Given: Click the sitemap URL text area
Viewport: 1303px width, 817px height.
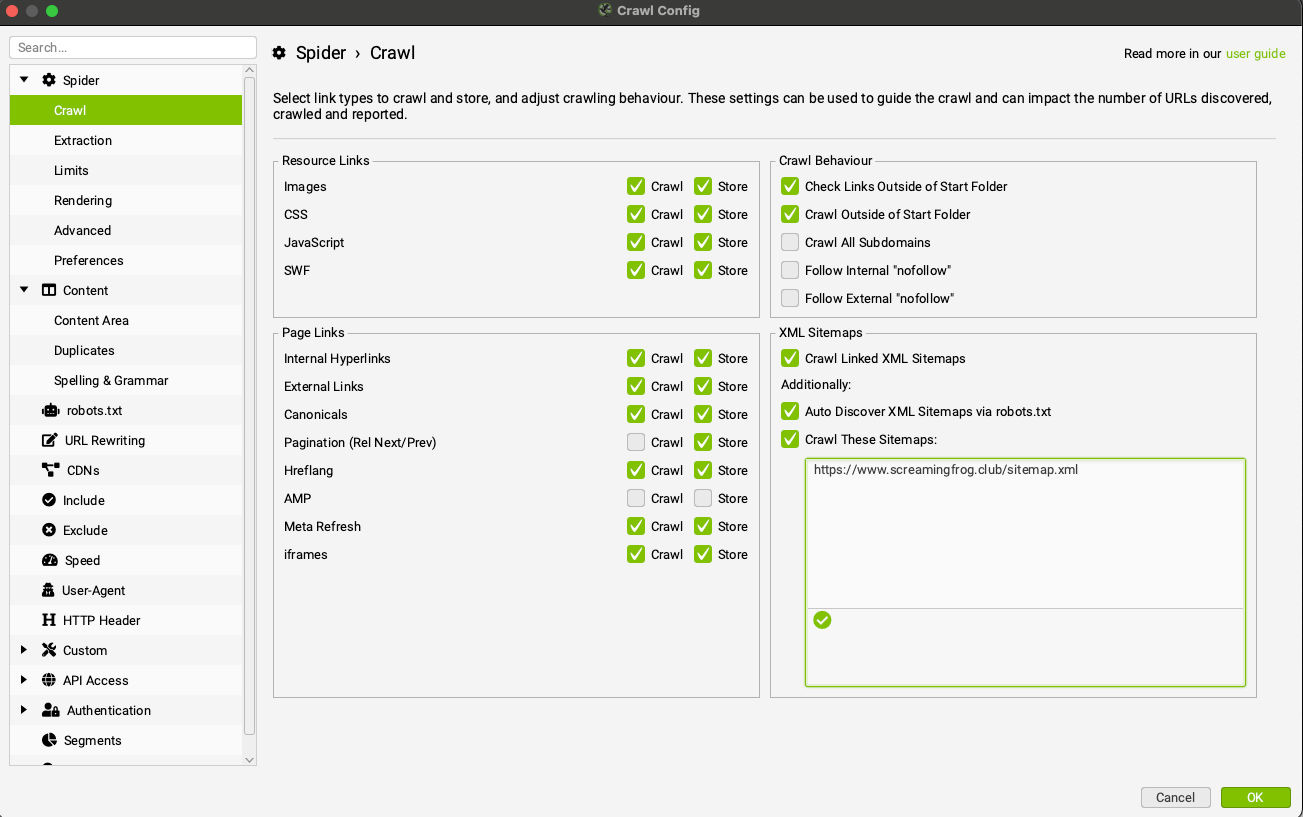Looking at the screenshot, I should point(1024,530).
